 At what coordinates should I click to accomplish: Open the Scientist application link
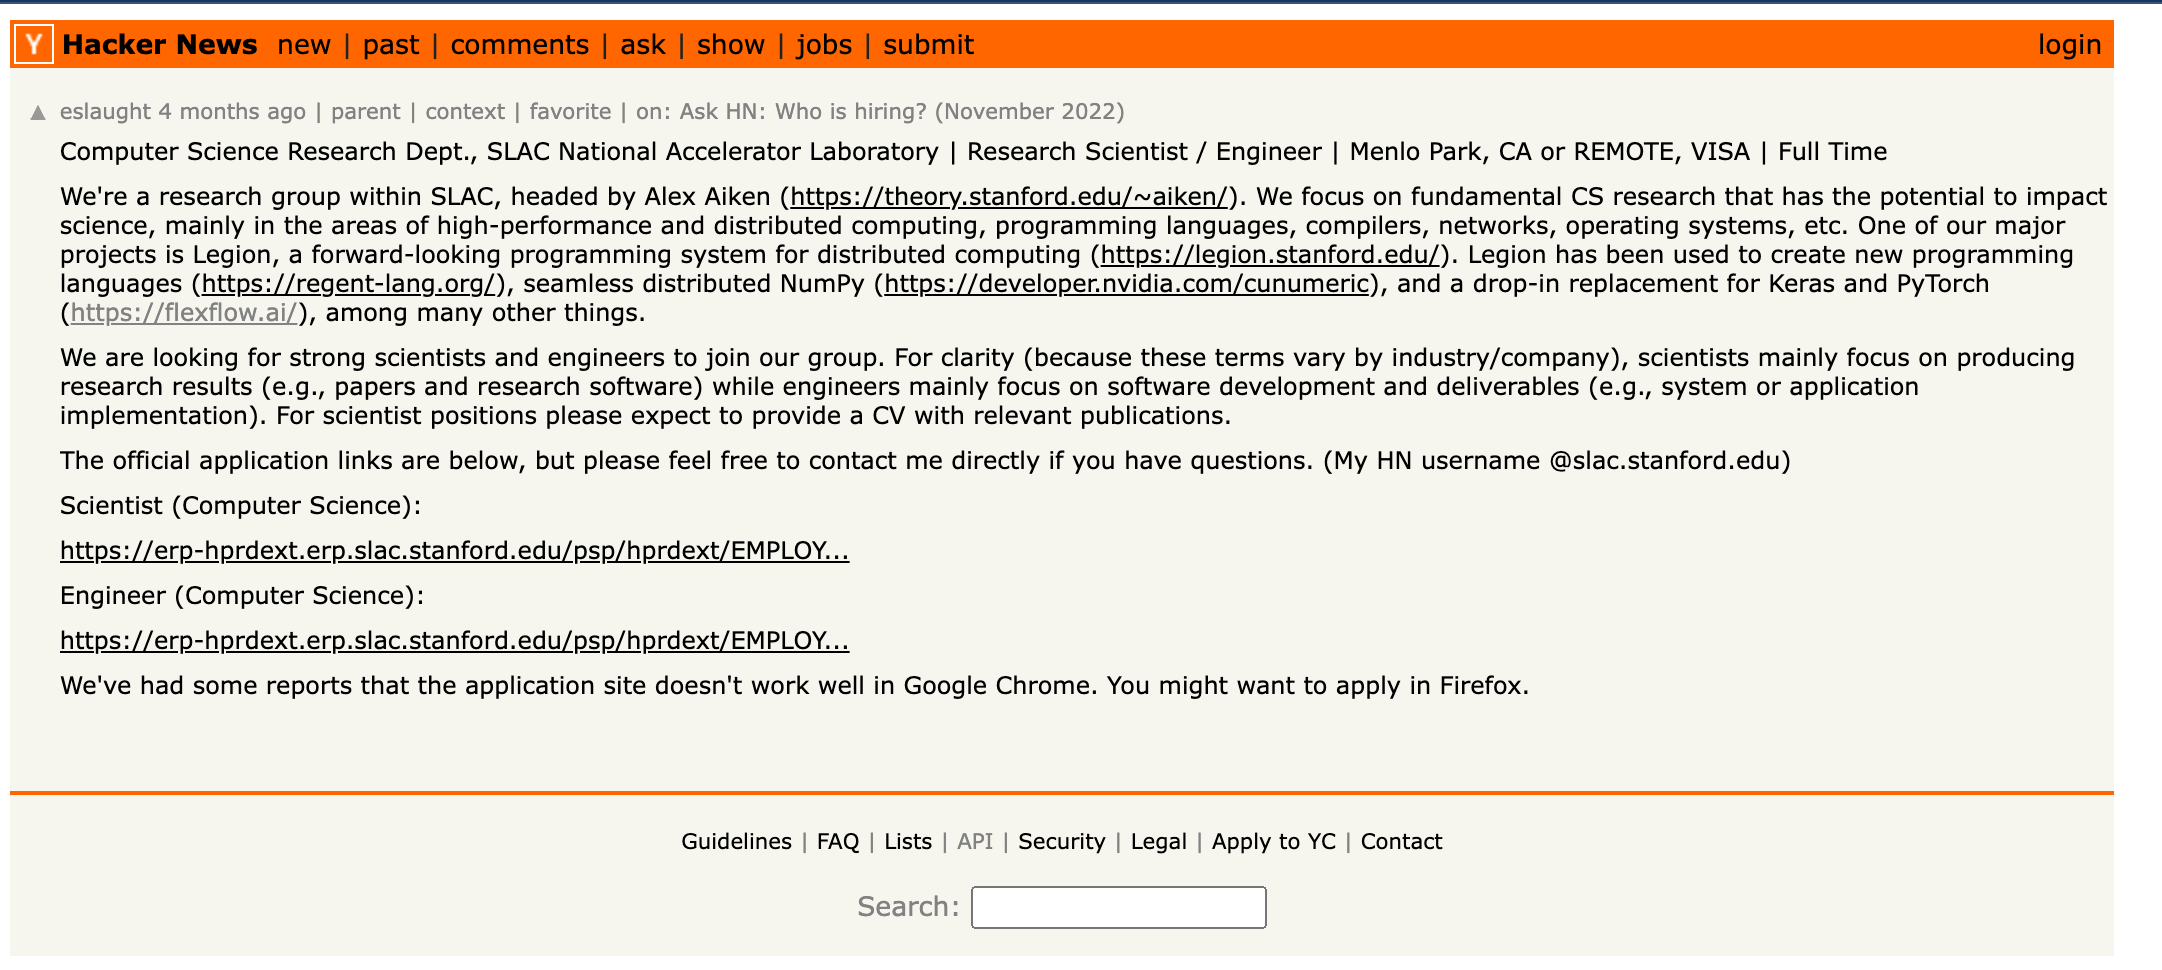455,551
